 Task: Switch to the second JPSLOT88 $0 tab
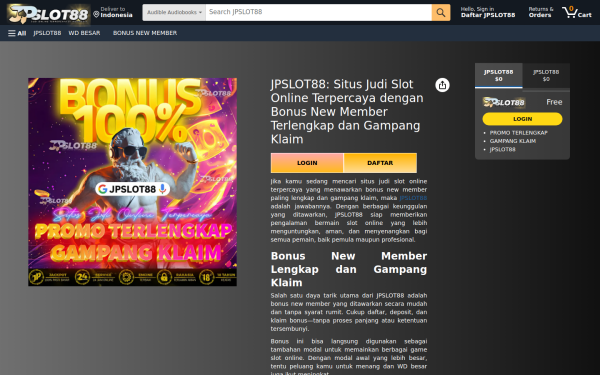(x=546, y=75)
